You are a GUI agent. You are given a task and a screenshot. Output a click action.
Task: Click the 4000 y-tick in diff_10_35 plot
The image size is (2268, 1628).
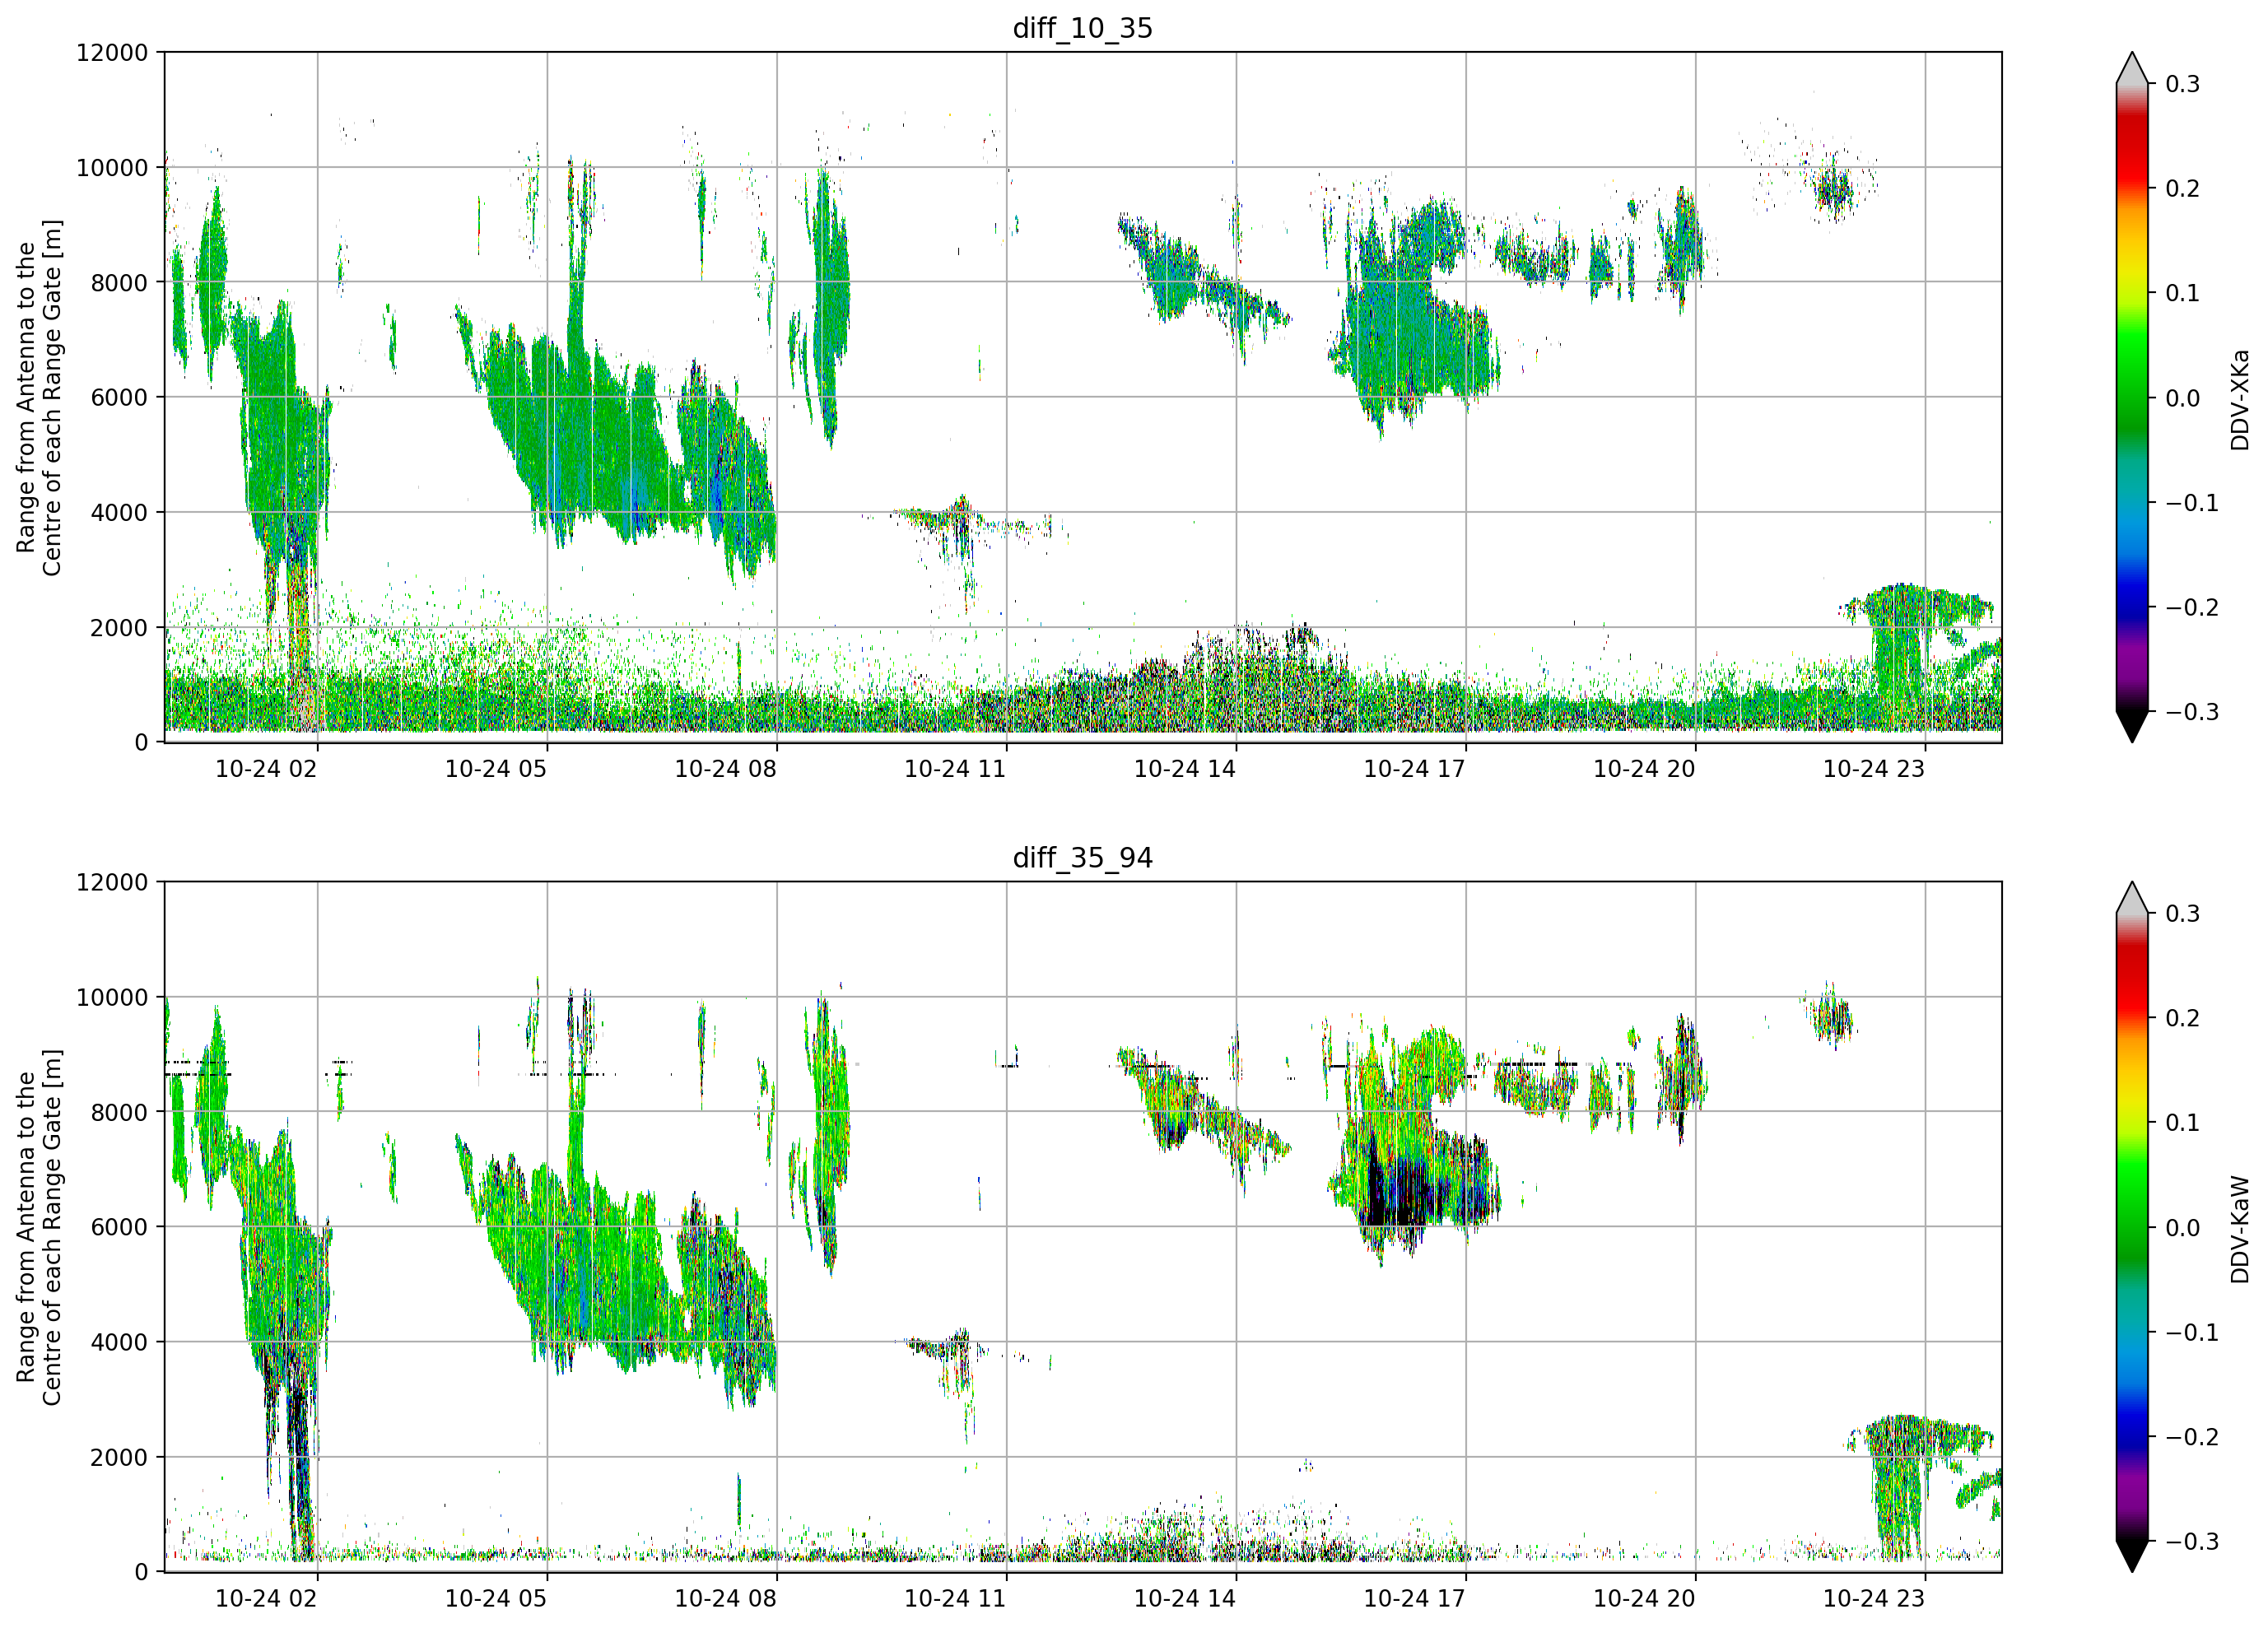point(119,512)
